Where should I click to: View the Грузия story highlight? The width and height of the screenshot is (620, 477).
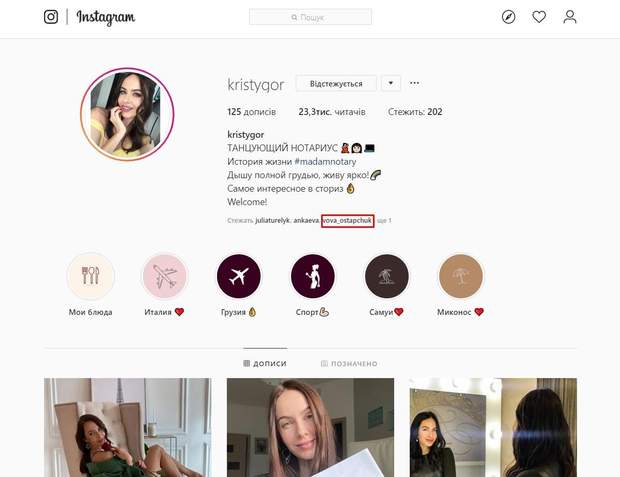click(238, 276)
